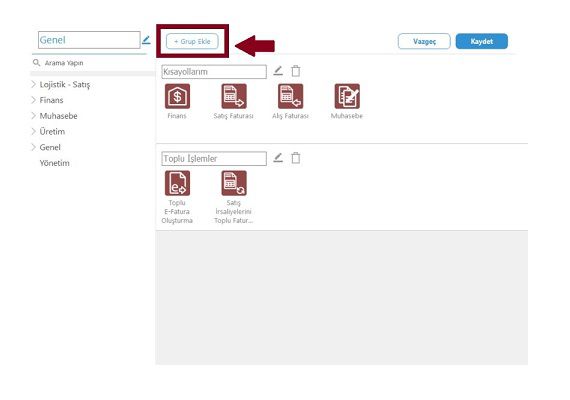Click the pencil icon beside Toplu İşlemler
The width and height of the screenshot is (570, 400).
(x=278, y=158)
